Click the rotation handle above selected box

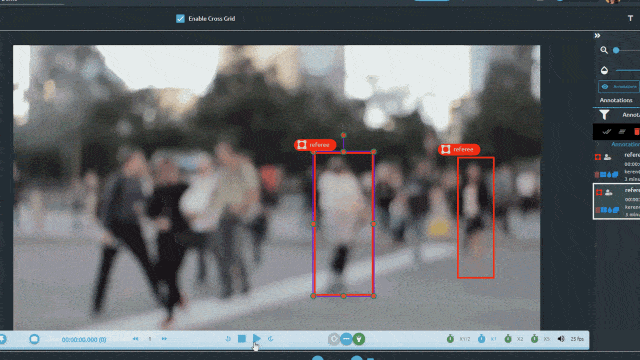[344, 135]
